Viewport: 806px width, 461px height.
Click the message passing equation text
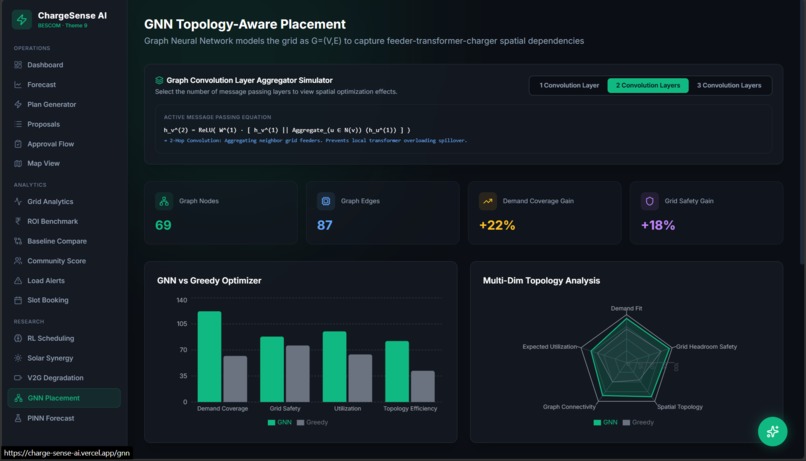coord(287,131)
